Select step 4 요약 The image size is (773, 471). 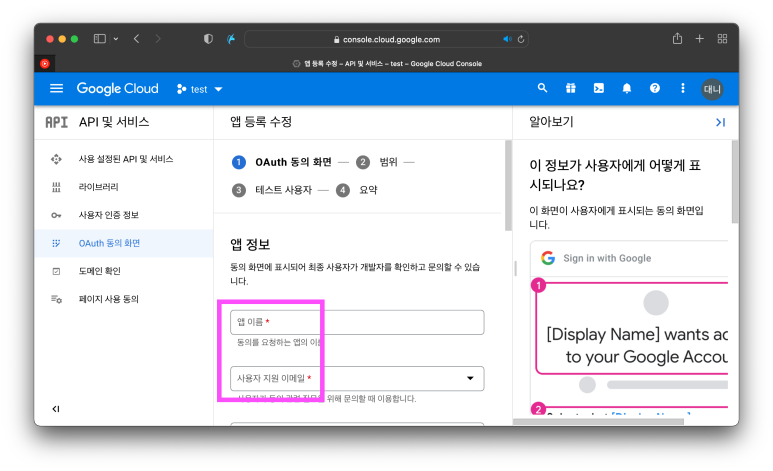[x=356, y=190]
